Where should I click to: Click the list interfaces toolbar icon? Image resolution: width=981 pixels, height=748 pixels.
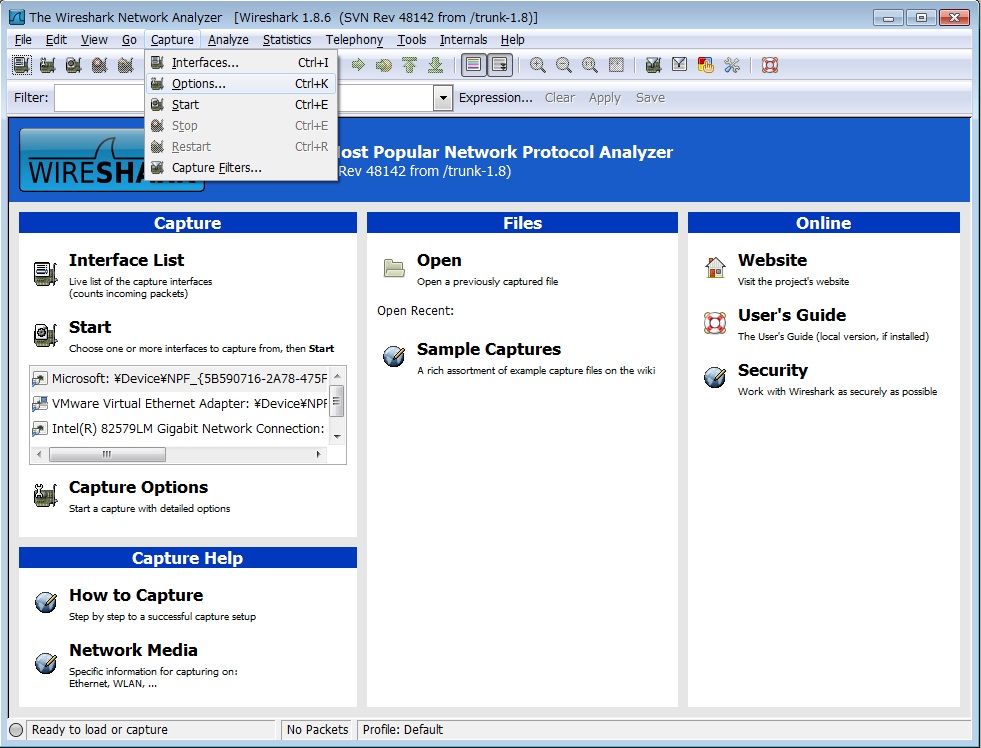[x=22, y=64]
